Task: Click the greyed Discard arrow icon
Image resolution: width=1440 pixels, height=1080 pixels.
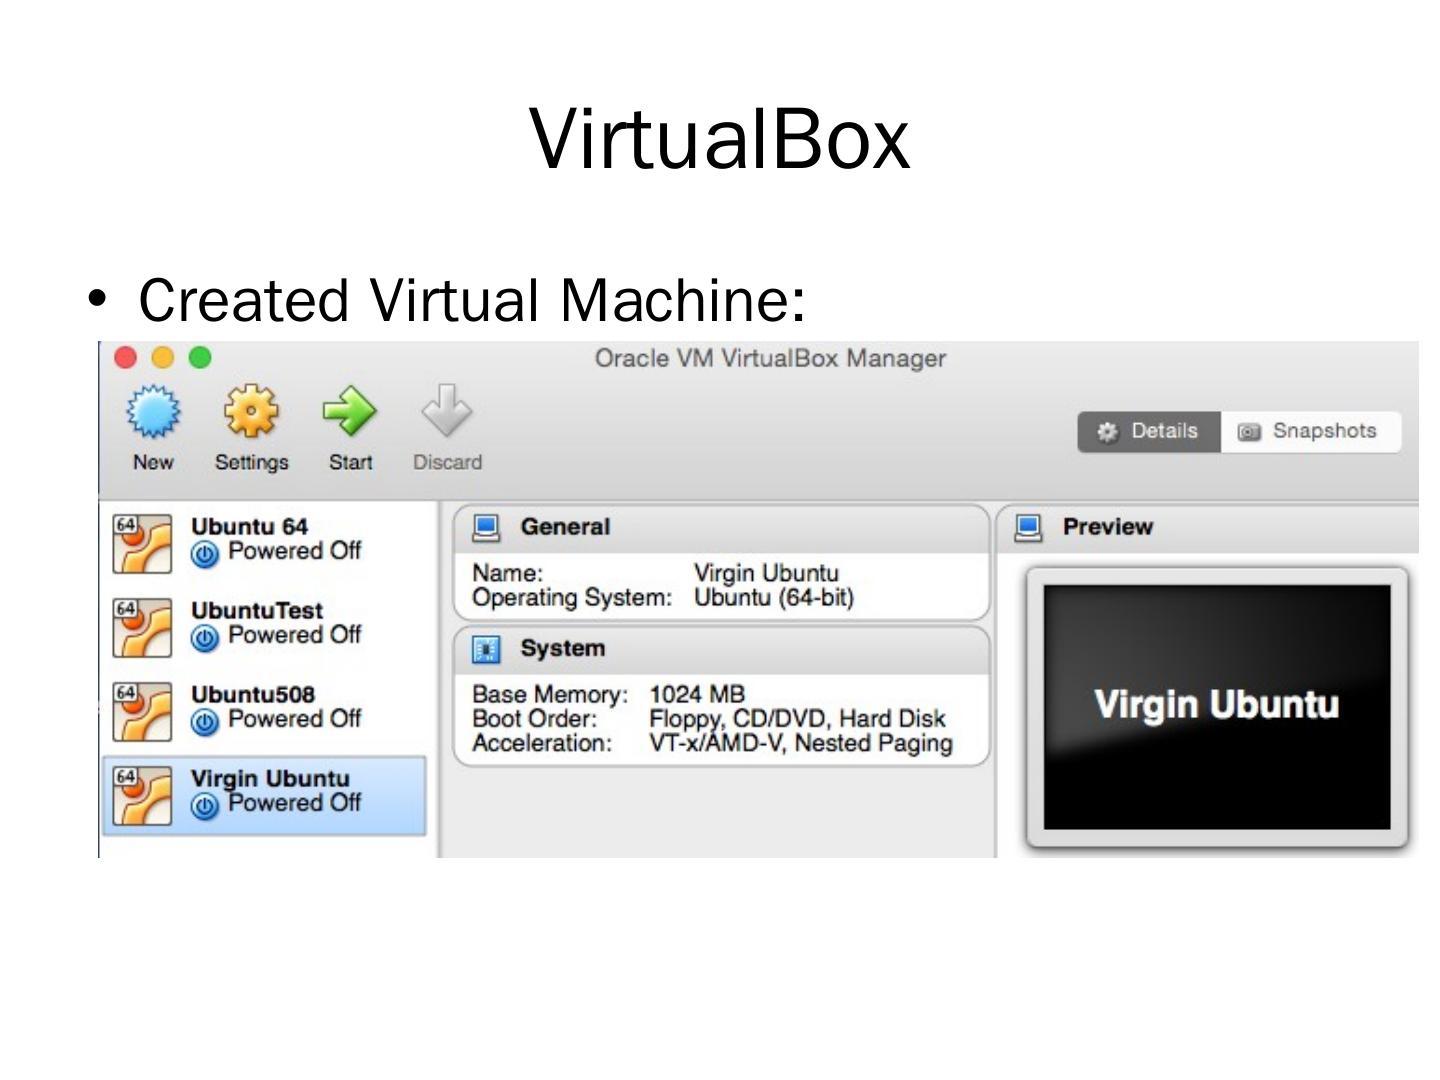Action: (x=446, y=411)
